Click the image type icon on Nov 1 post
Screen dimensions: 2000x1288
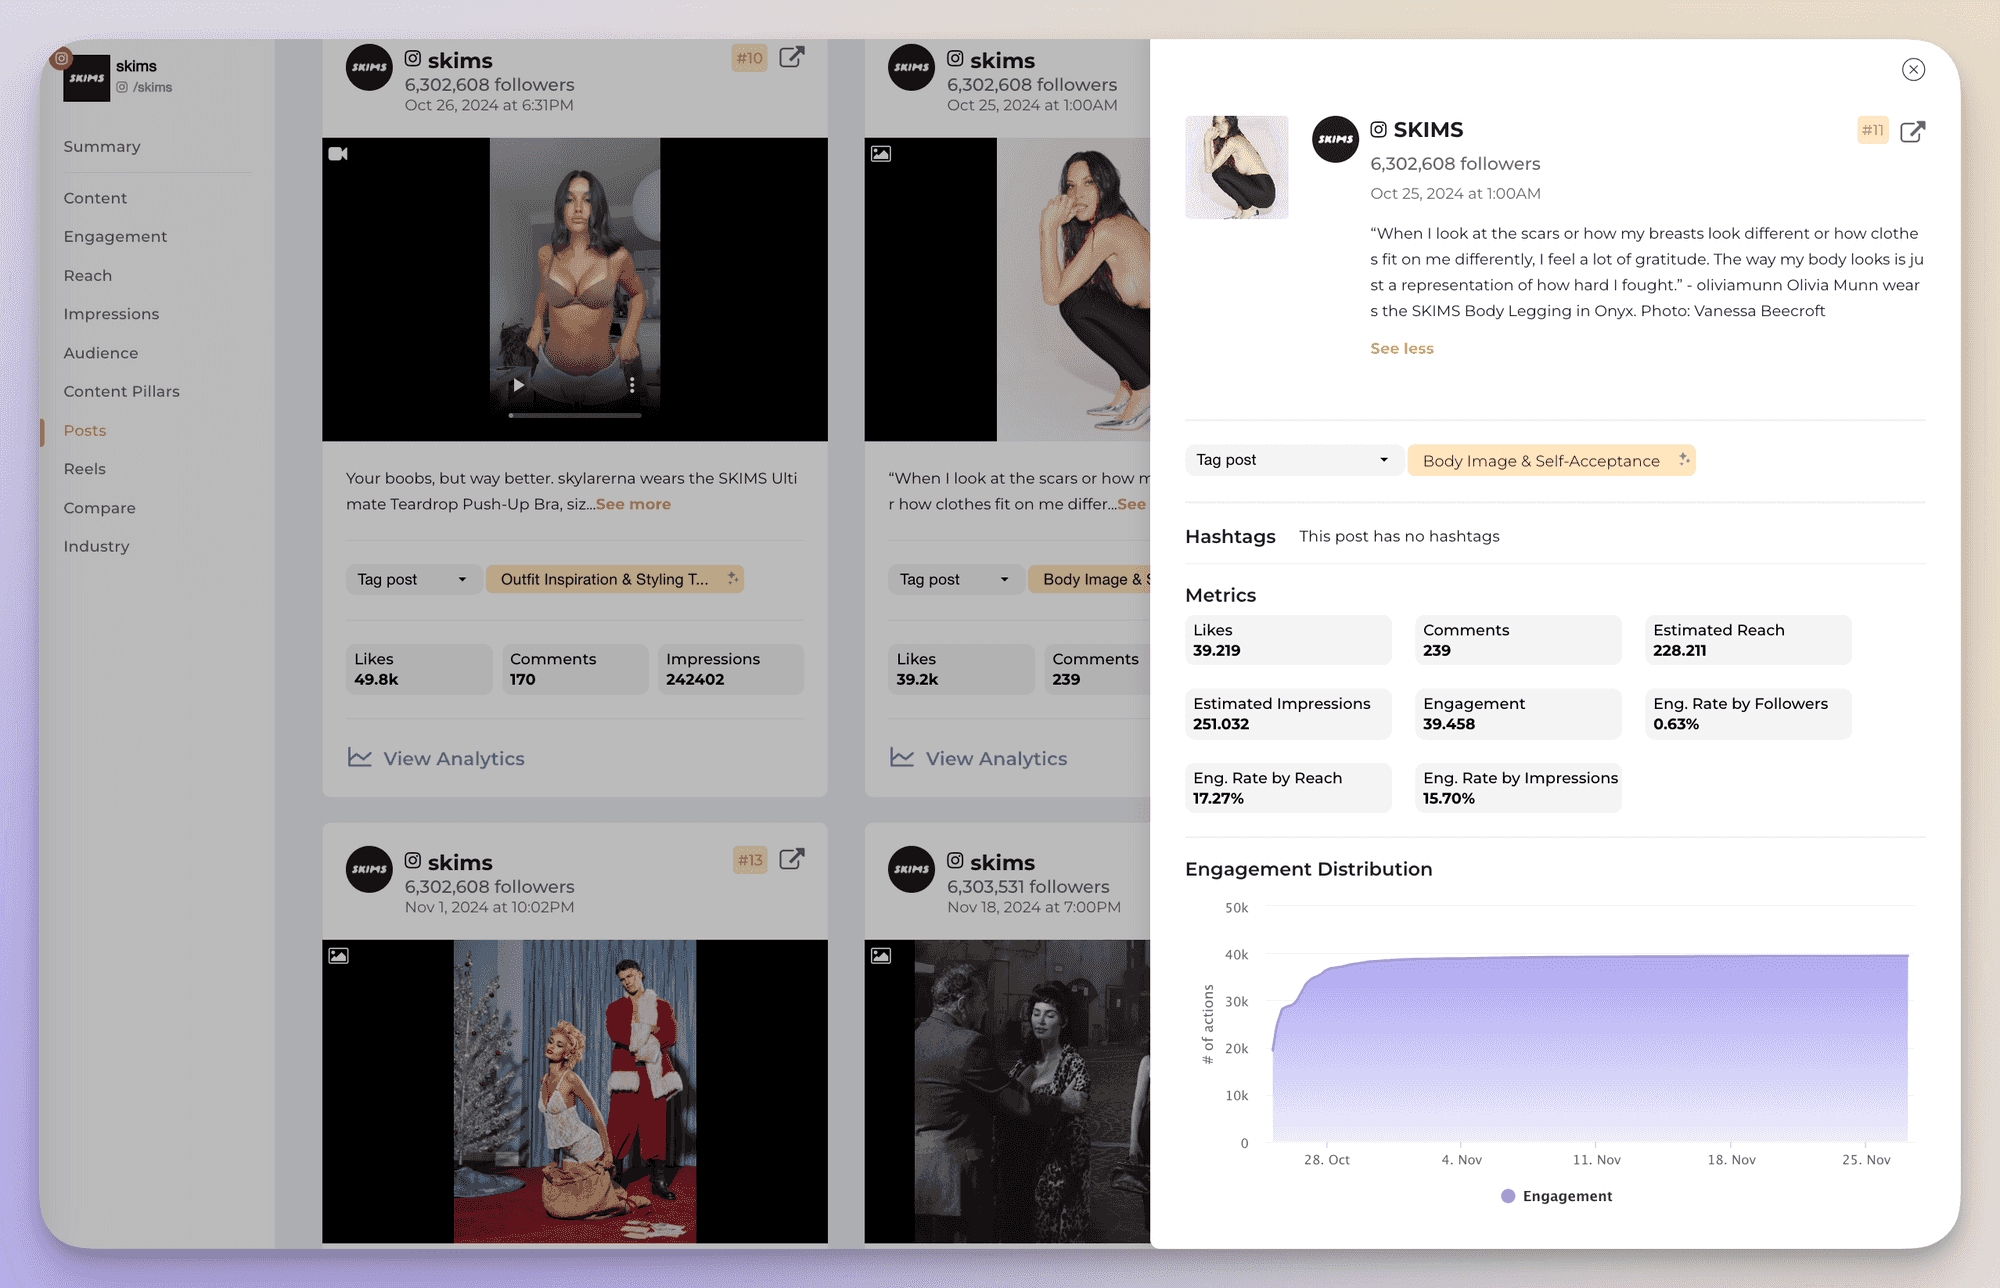coord(338,956)
